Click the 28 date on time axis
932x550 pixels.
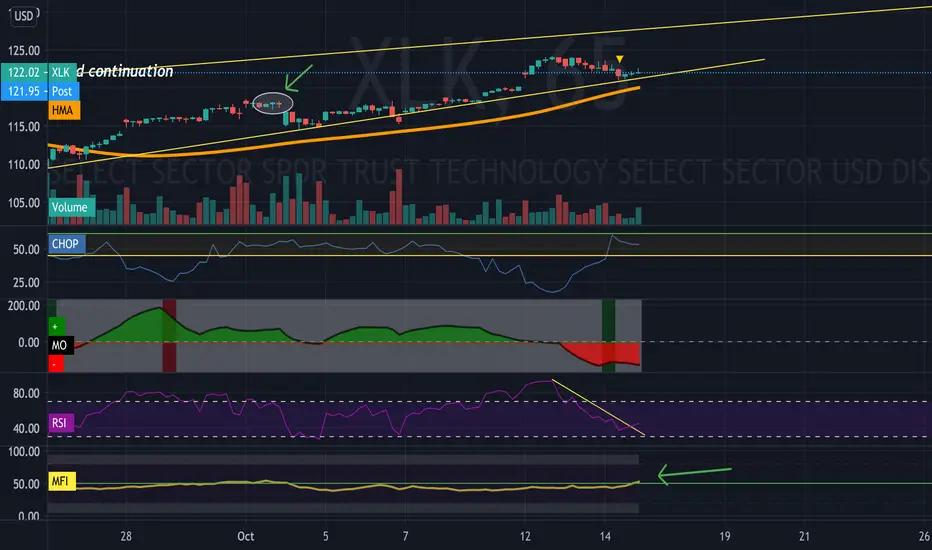point(126,536)
